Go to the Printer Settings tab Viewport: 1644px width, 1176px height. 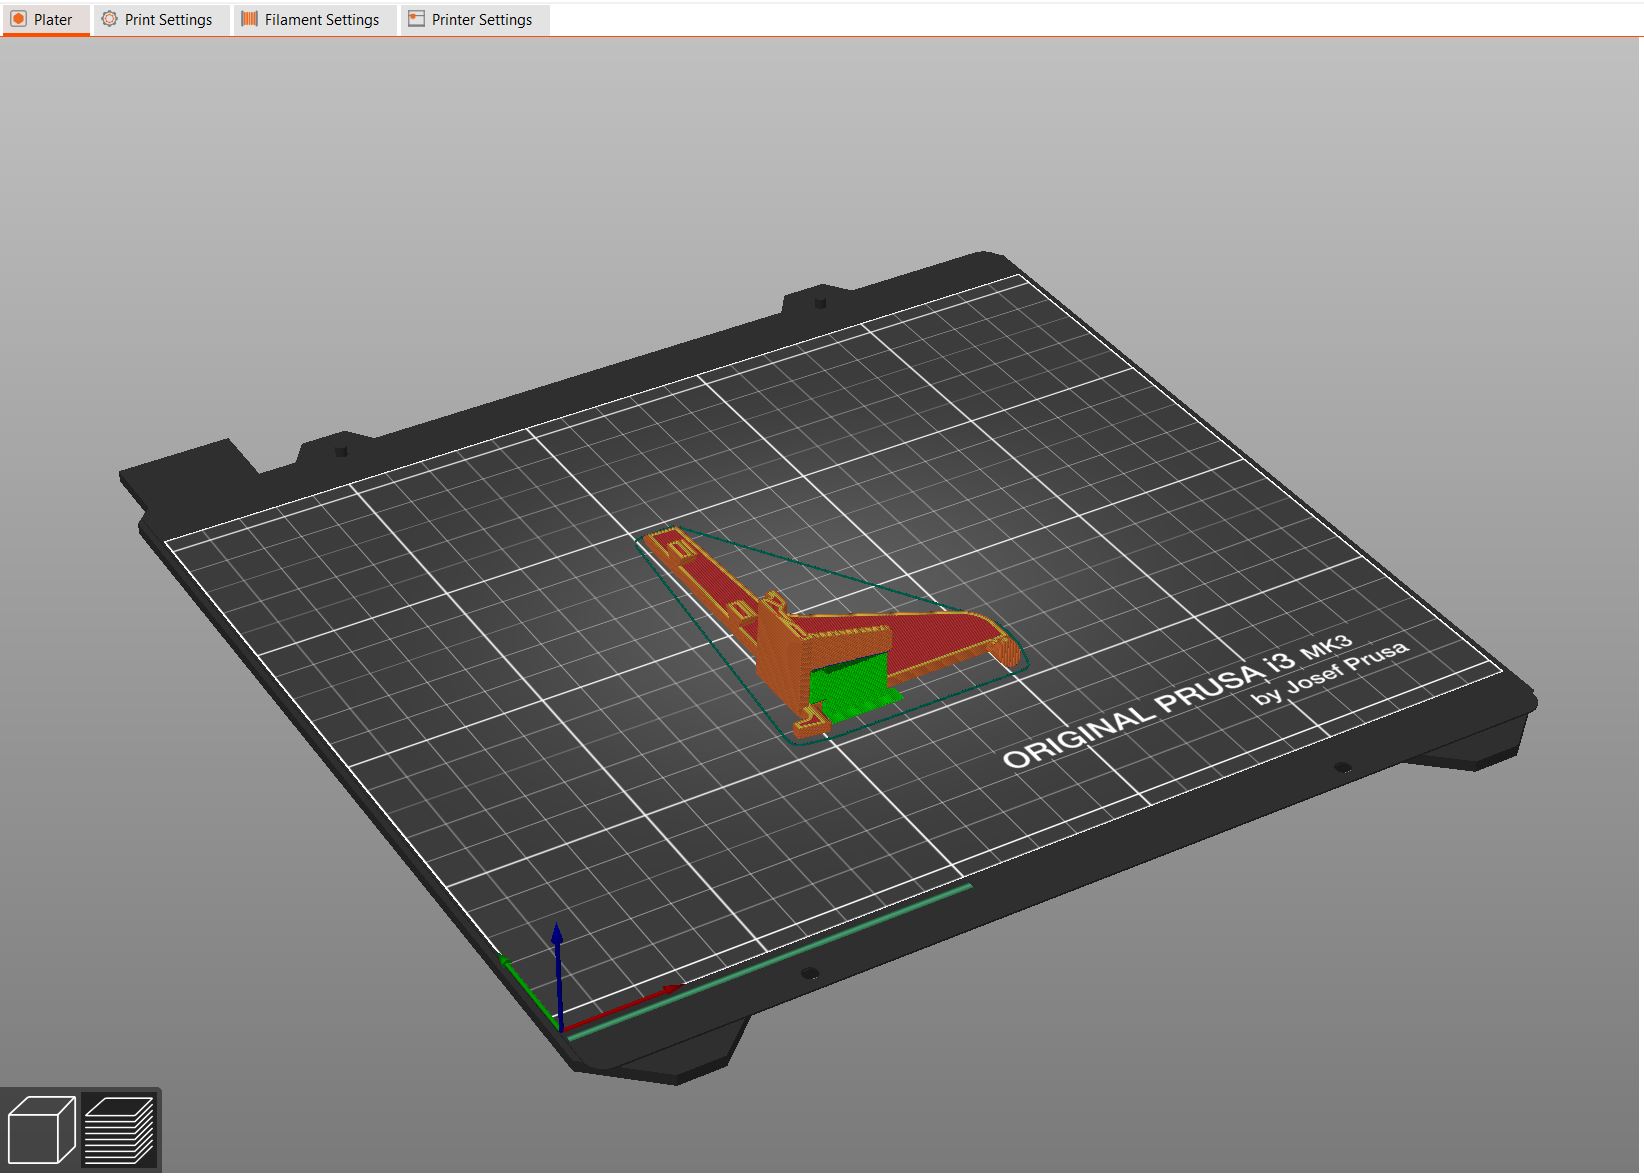(x=472, y=19)
